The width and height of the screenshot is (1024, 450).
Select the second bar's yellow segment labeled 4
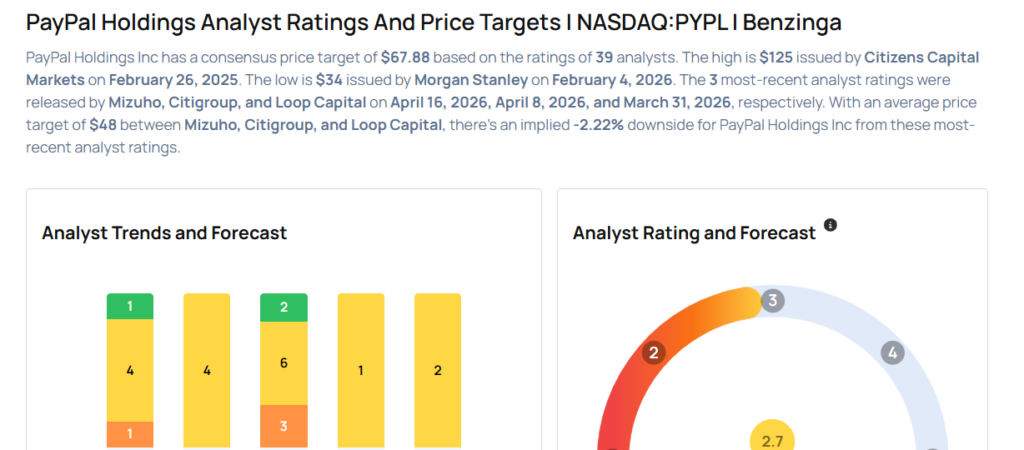tap(207, 370)
